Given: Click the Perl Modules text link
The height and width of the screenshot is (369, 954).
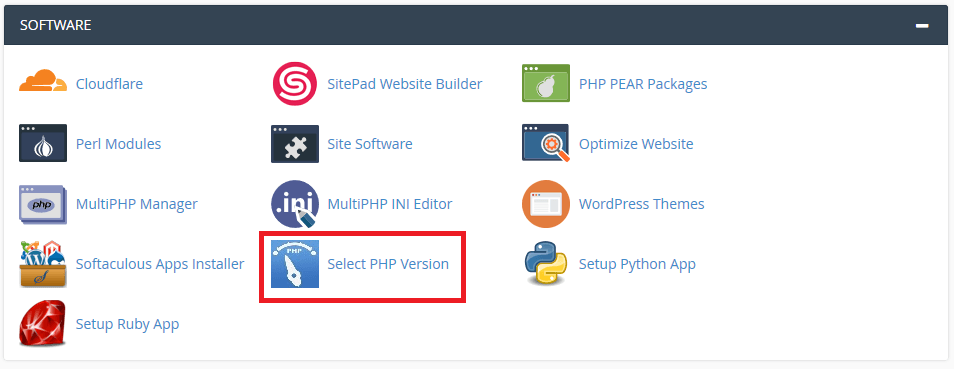Looking at the screenshot, I should pos(119,144).
